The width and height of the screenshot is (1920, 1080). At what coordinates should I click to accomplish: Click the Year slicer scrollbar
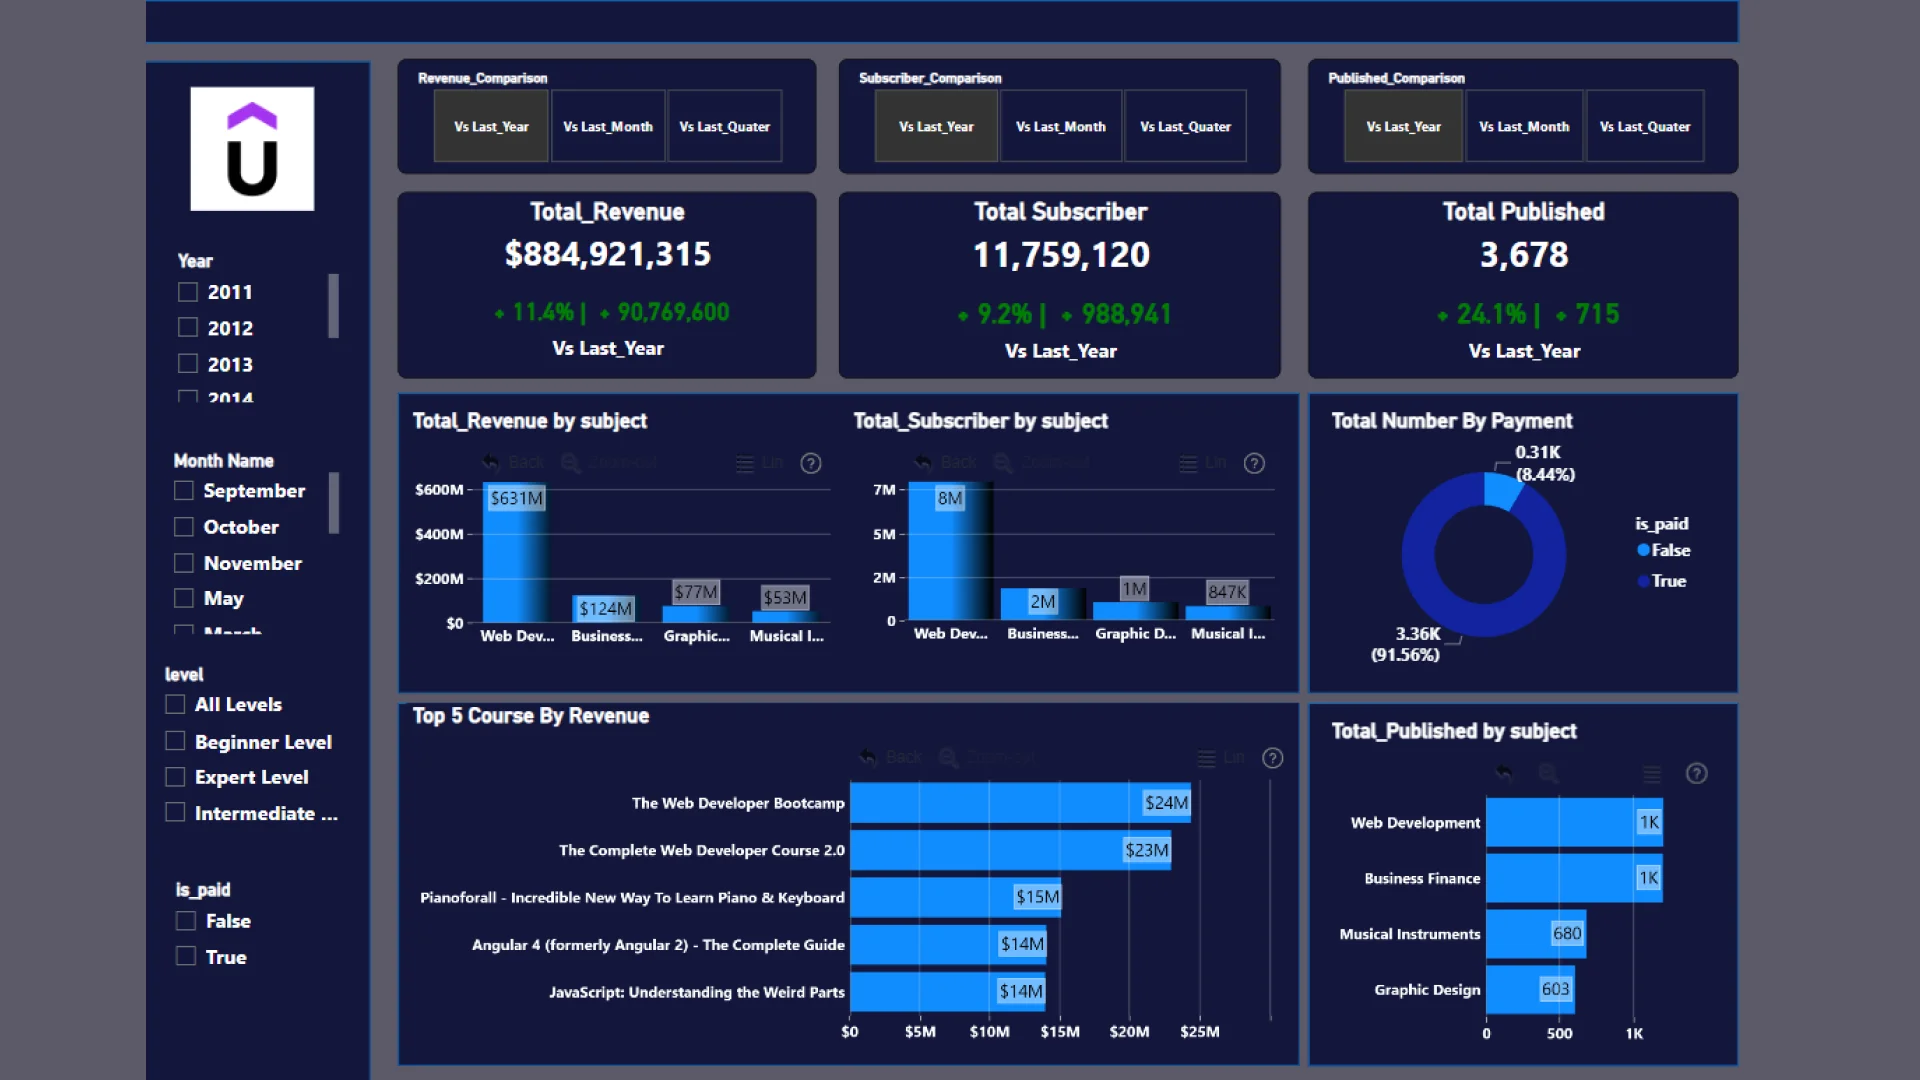coord(334,306)
